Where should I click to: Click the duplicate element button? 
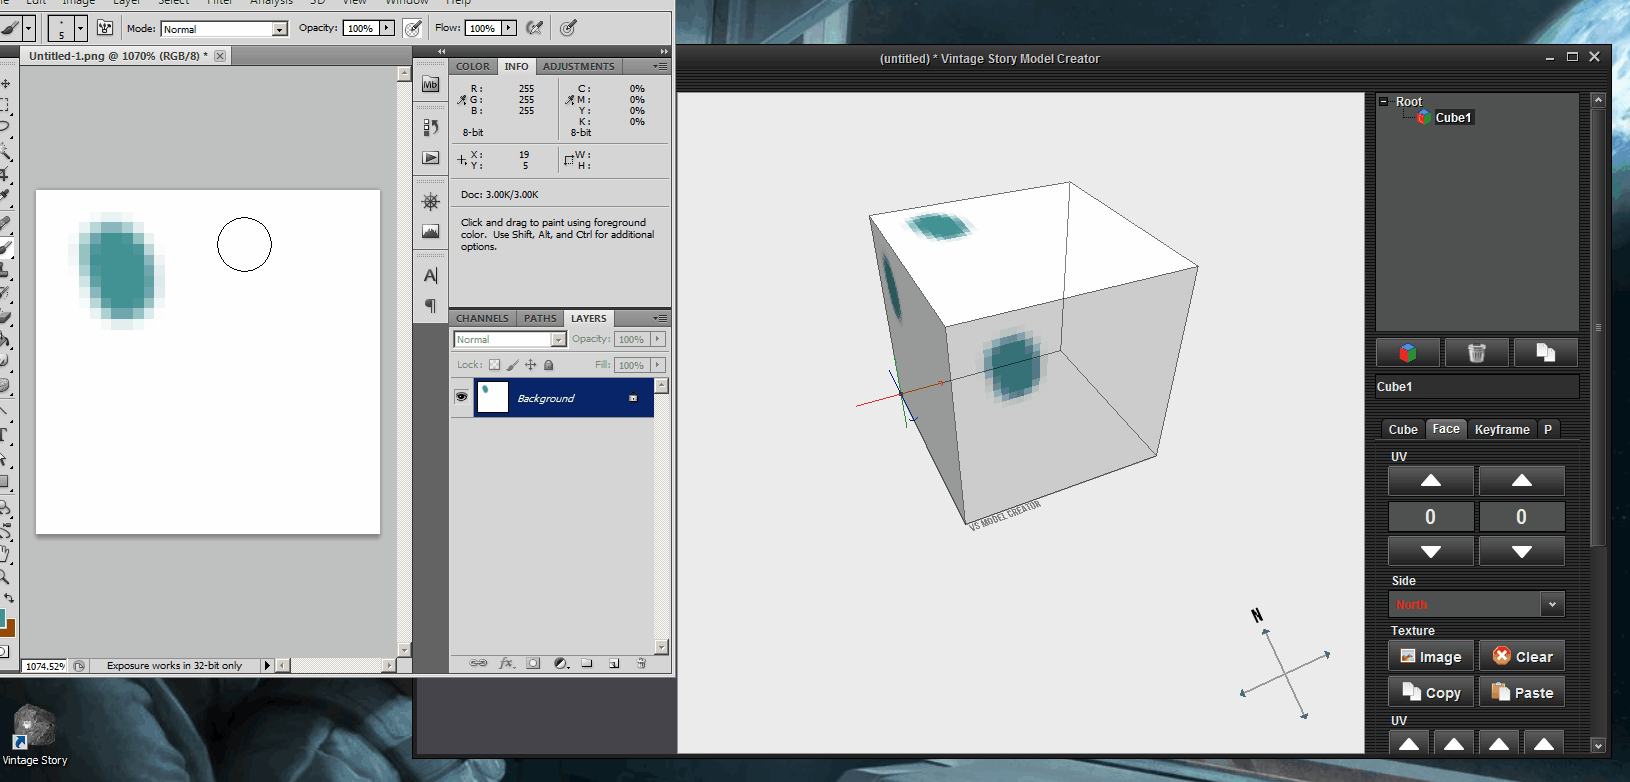coord(1545,352)
